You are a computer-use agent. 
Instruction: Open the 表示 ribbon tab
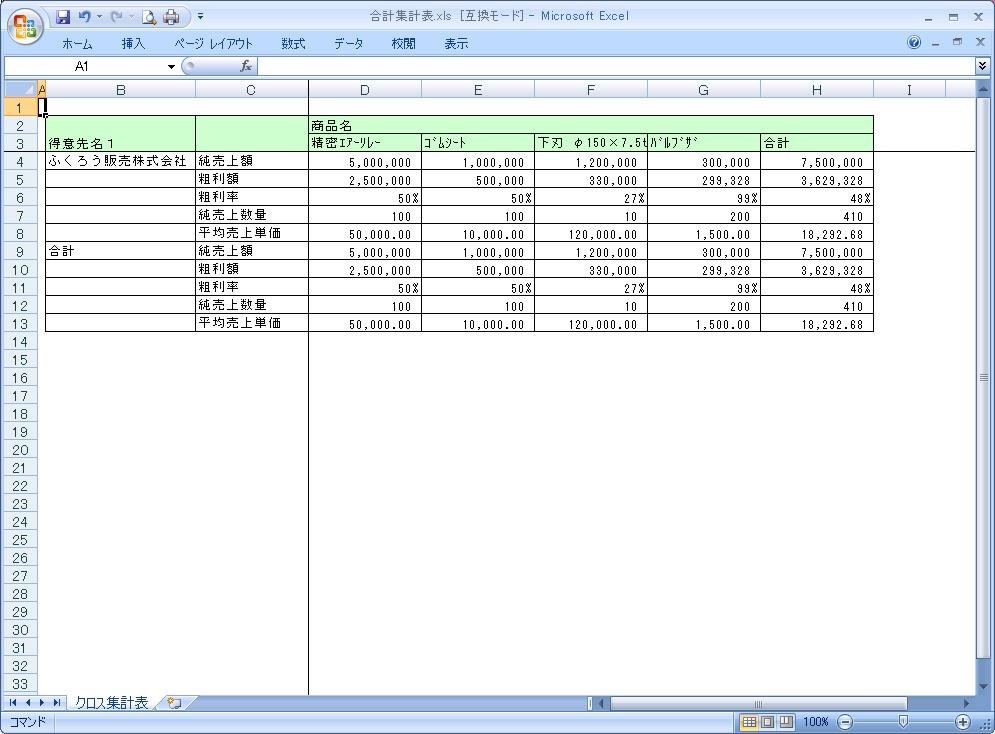click(456, 44)
